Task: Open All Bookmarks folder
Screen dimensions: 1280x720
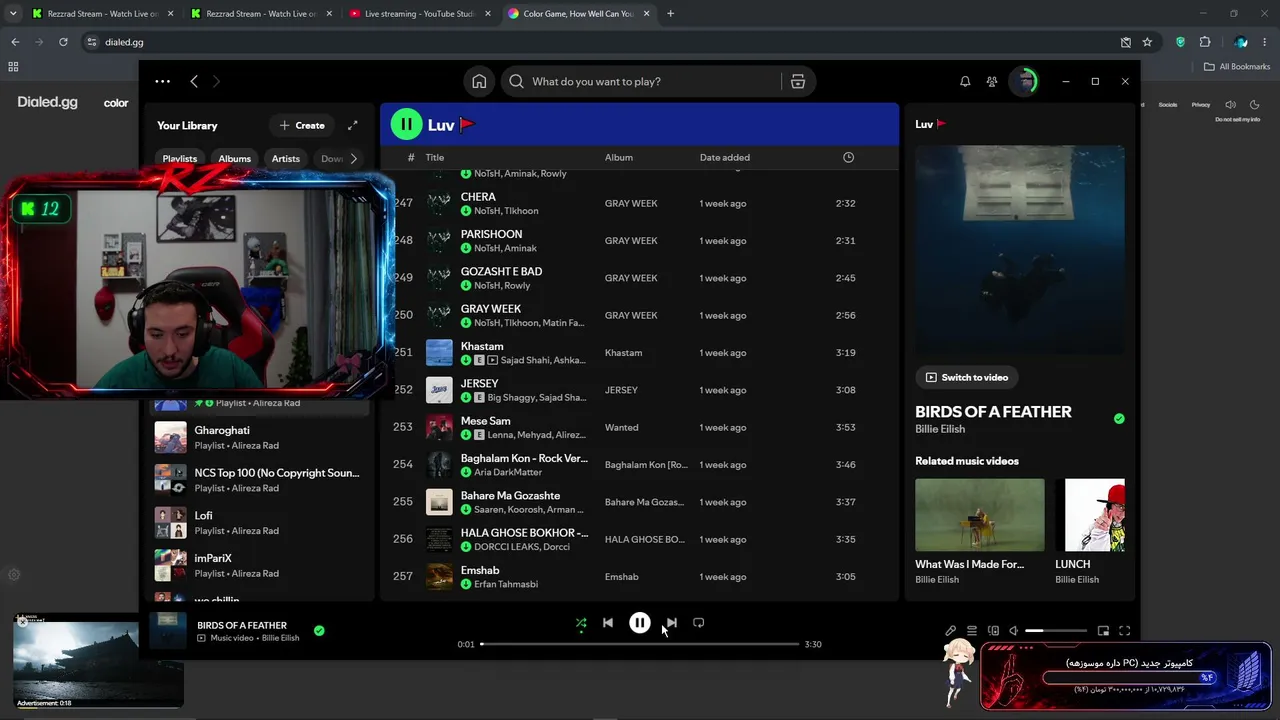Action: (1237, 67)
